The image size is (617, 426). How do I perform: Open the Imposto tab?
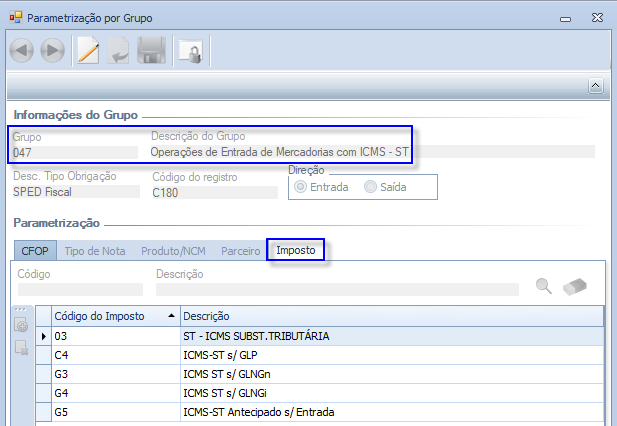click(296, 250)
